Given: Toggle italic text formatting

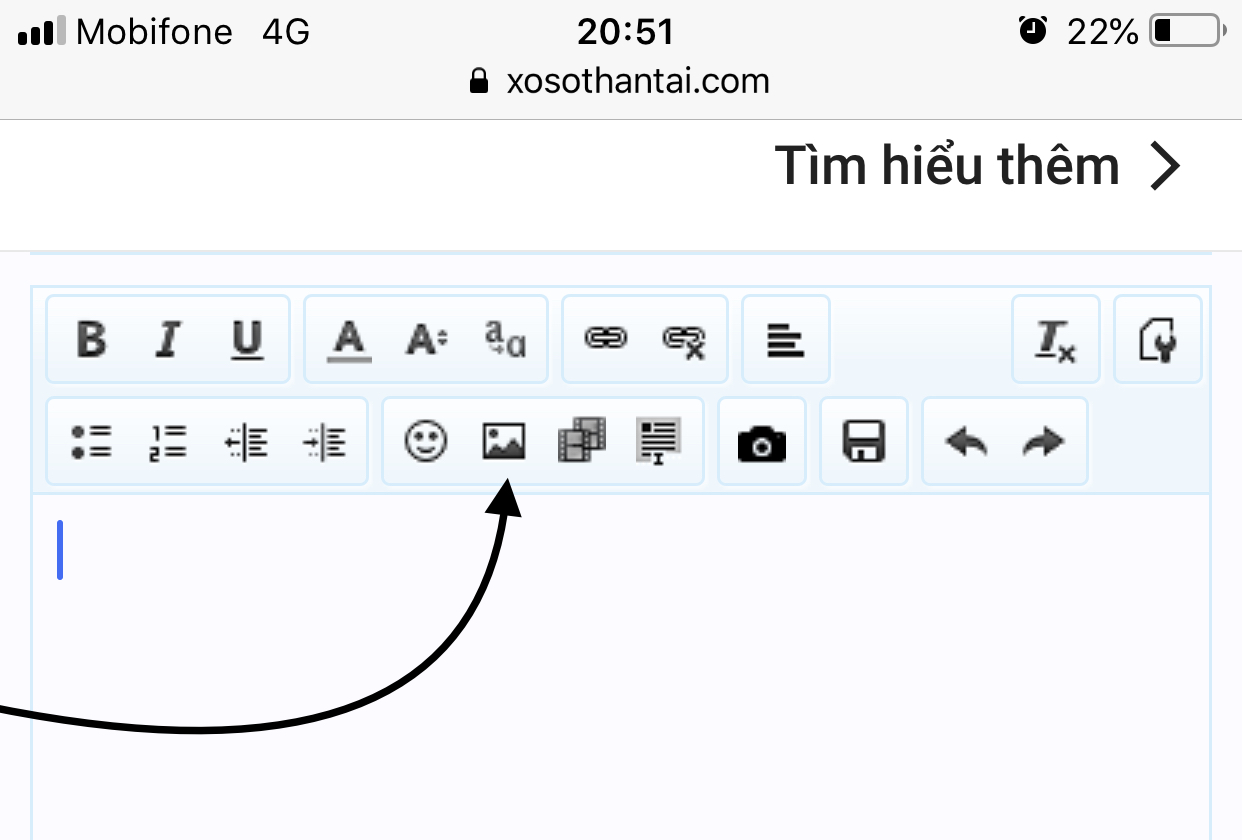Looking at the screenshot, I should click(x=168, y=340).
